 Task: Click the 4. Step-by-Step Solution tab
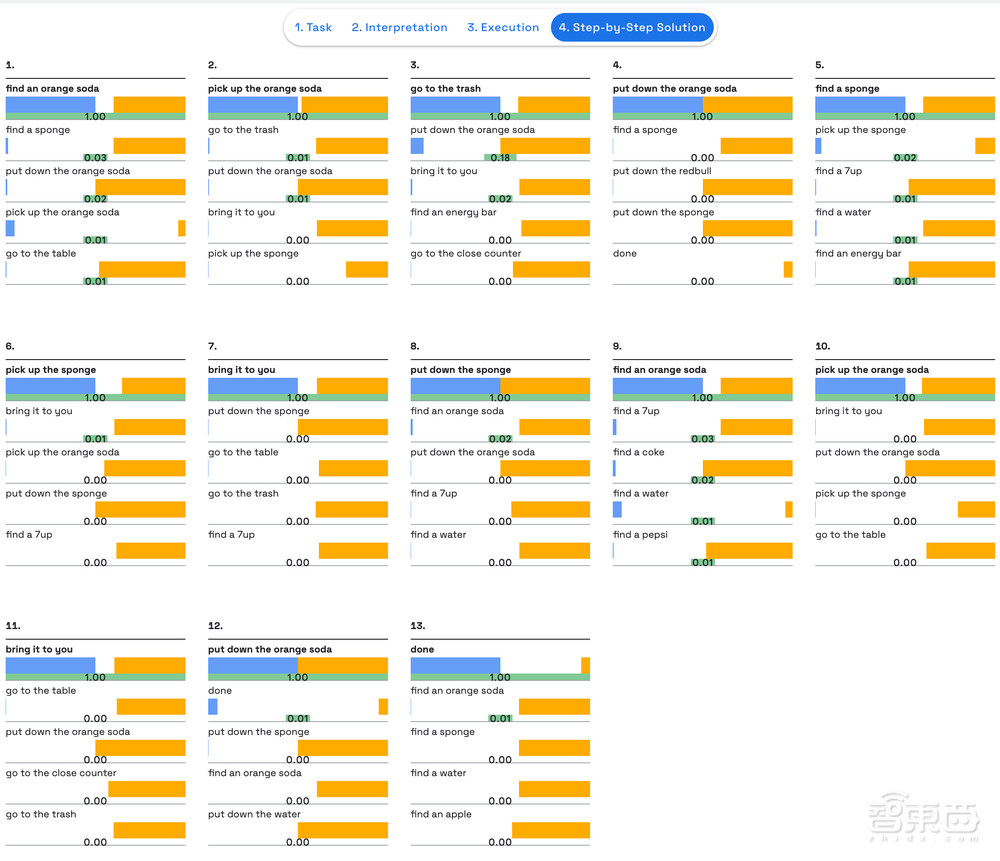tap(632, 28)
